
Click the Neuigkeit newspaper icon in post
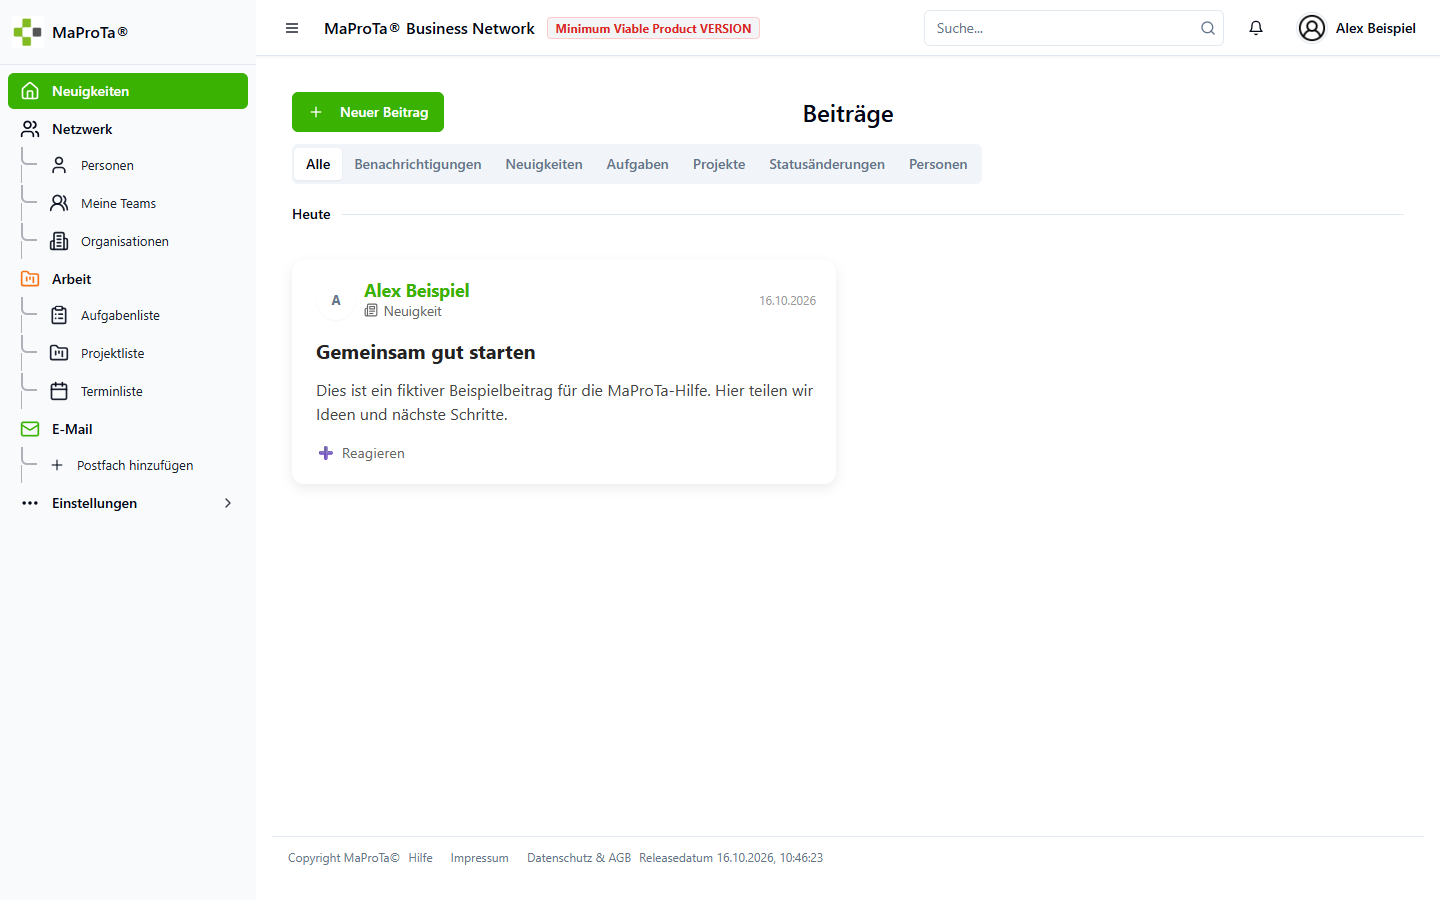point(371,311)
